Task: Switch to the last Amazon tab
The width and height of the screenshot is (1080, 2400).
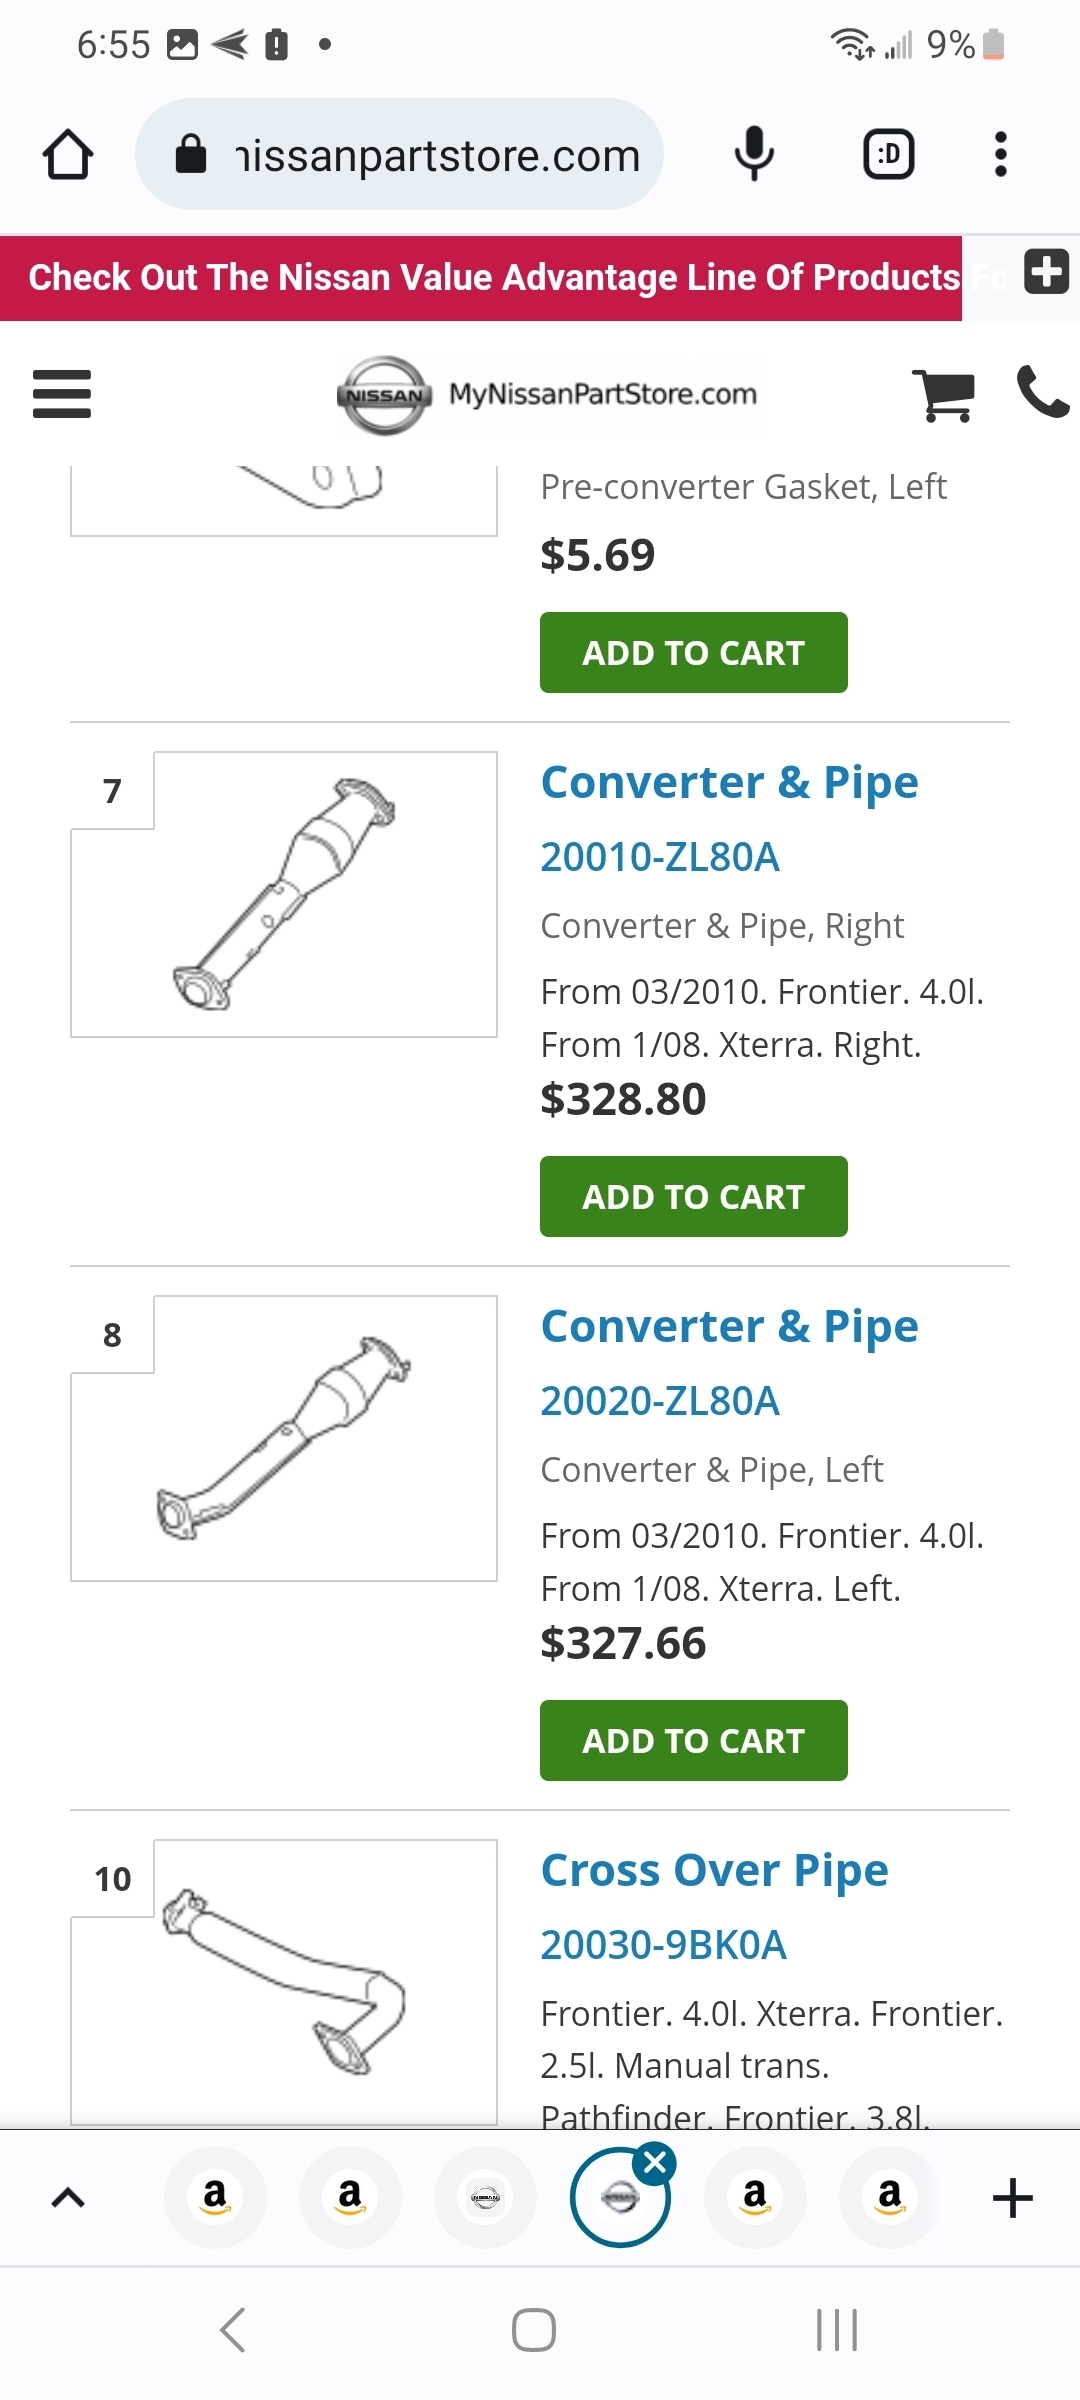Action: point(889,2197)
